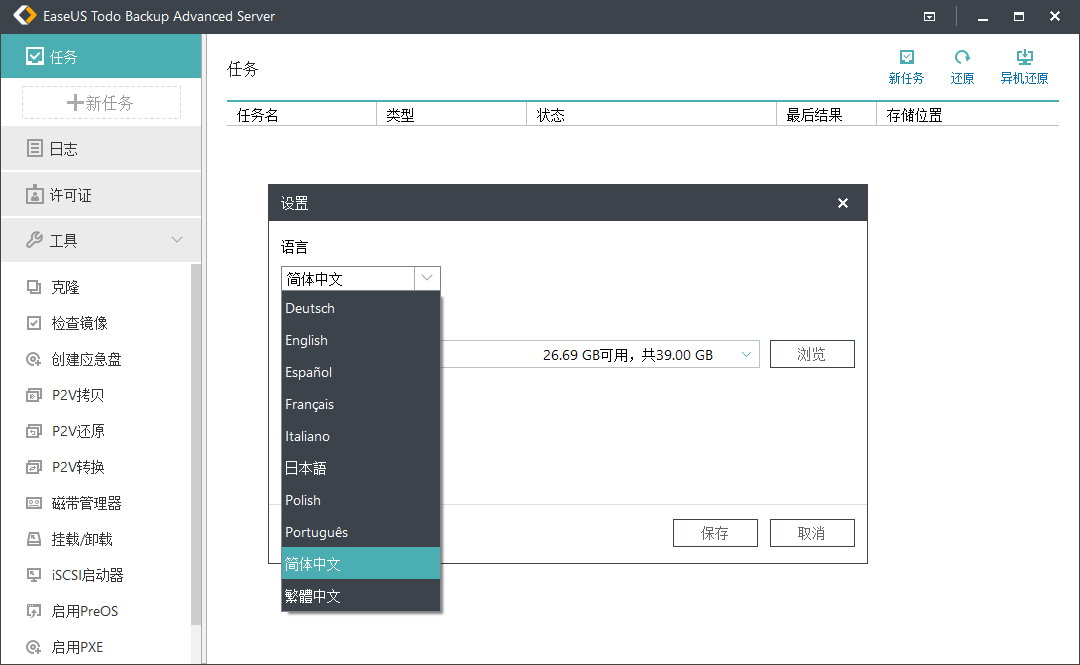Image resolution: width=1080 pixels, height=665 pixels.
Task: Click the 还原 restore toolbar icon
Action: pyautogui.click(x=962, y=67)
